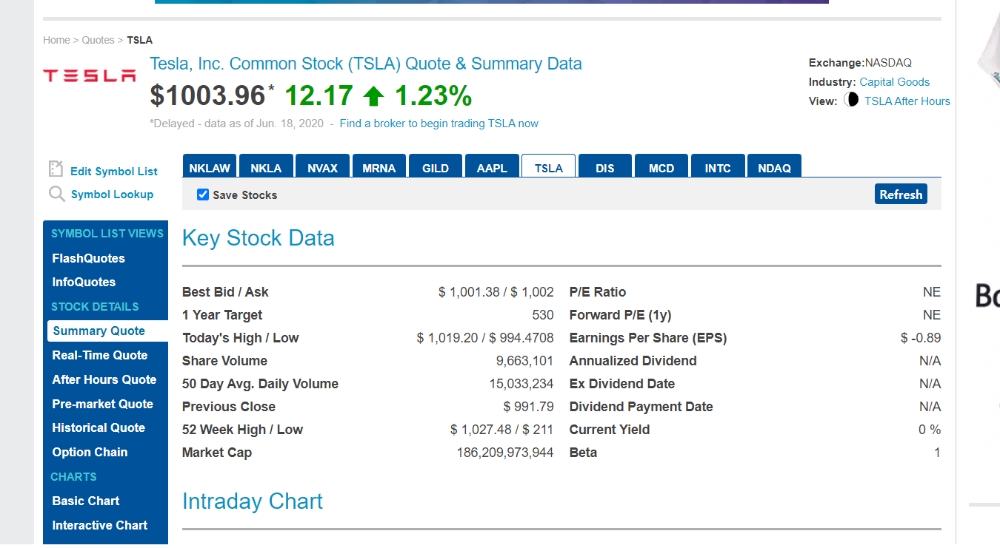Click the P/E Ratio label
Screen dimensions: 1000x548
tap(598, 292)
